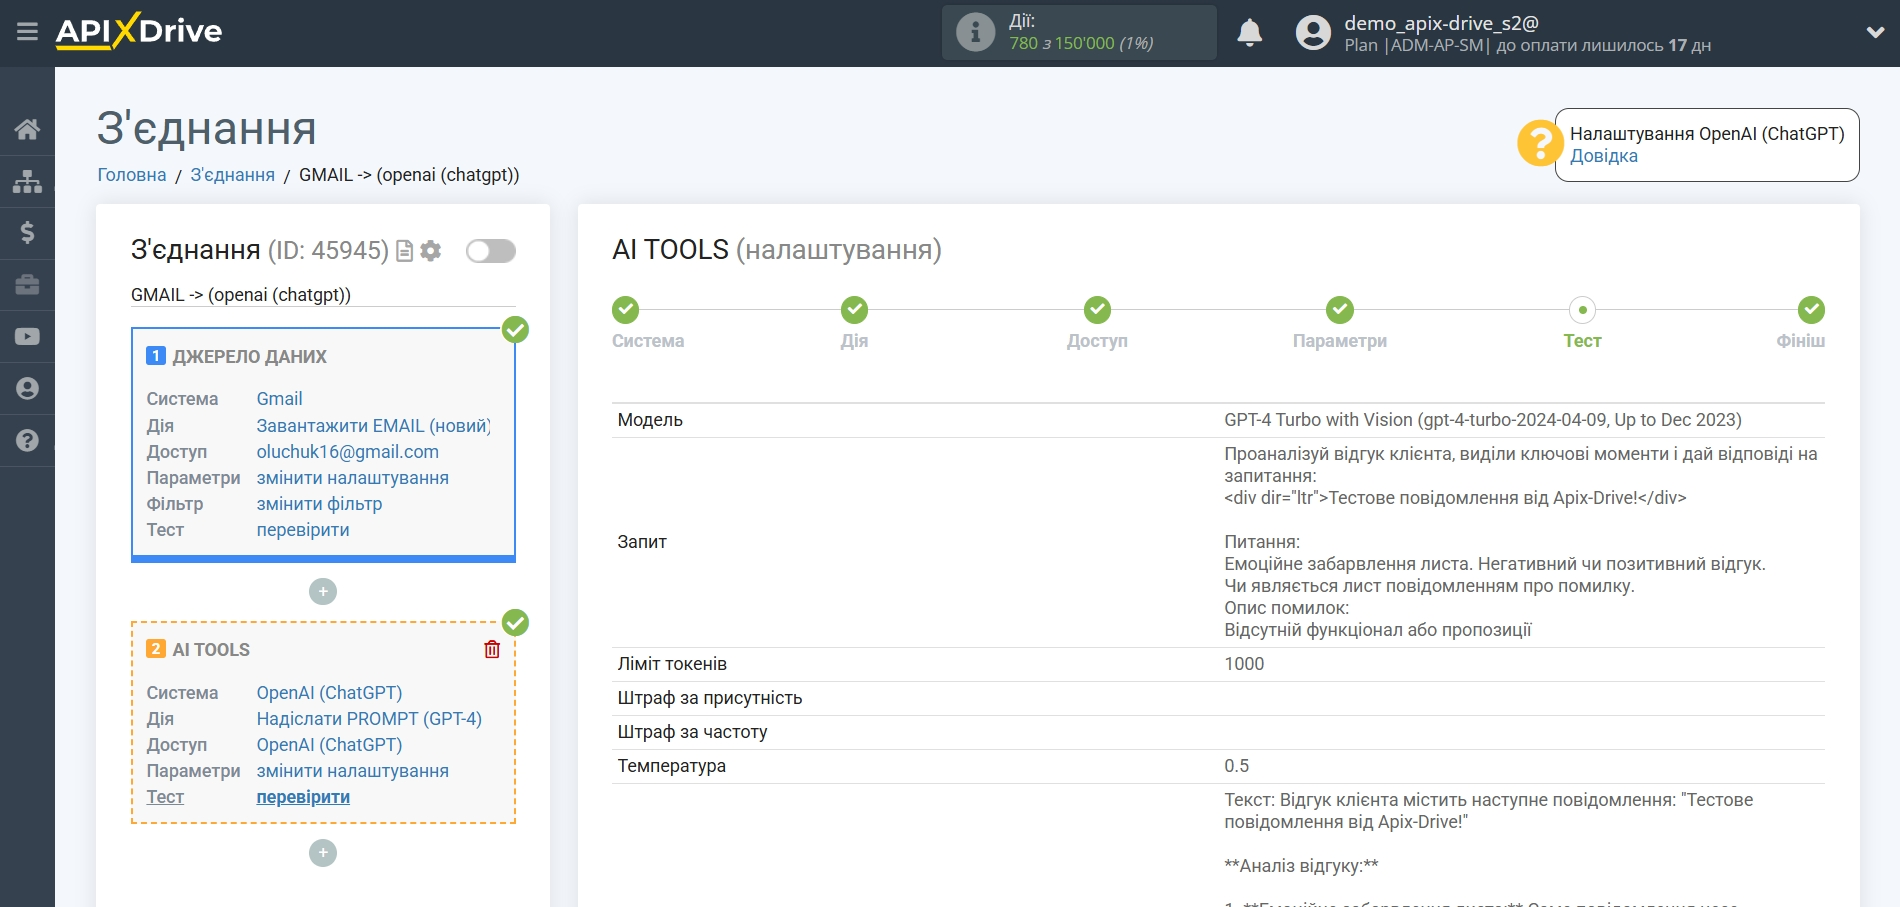Open the connections sitemap sidebar icon
This screenshot has height=907, width=1900.
(x=27, y=181)
